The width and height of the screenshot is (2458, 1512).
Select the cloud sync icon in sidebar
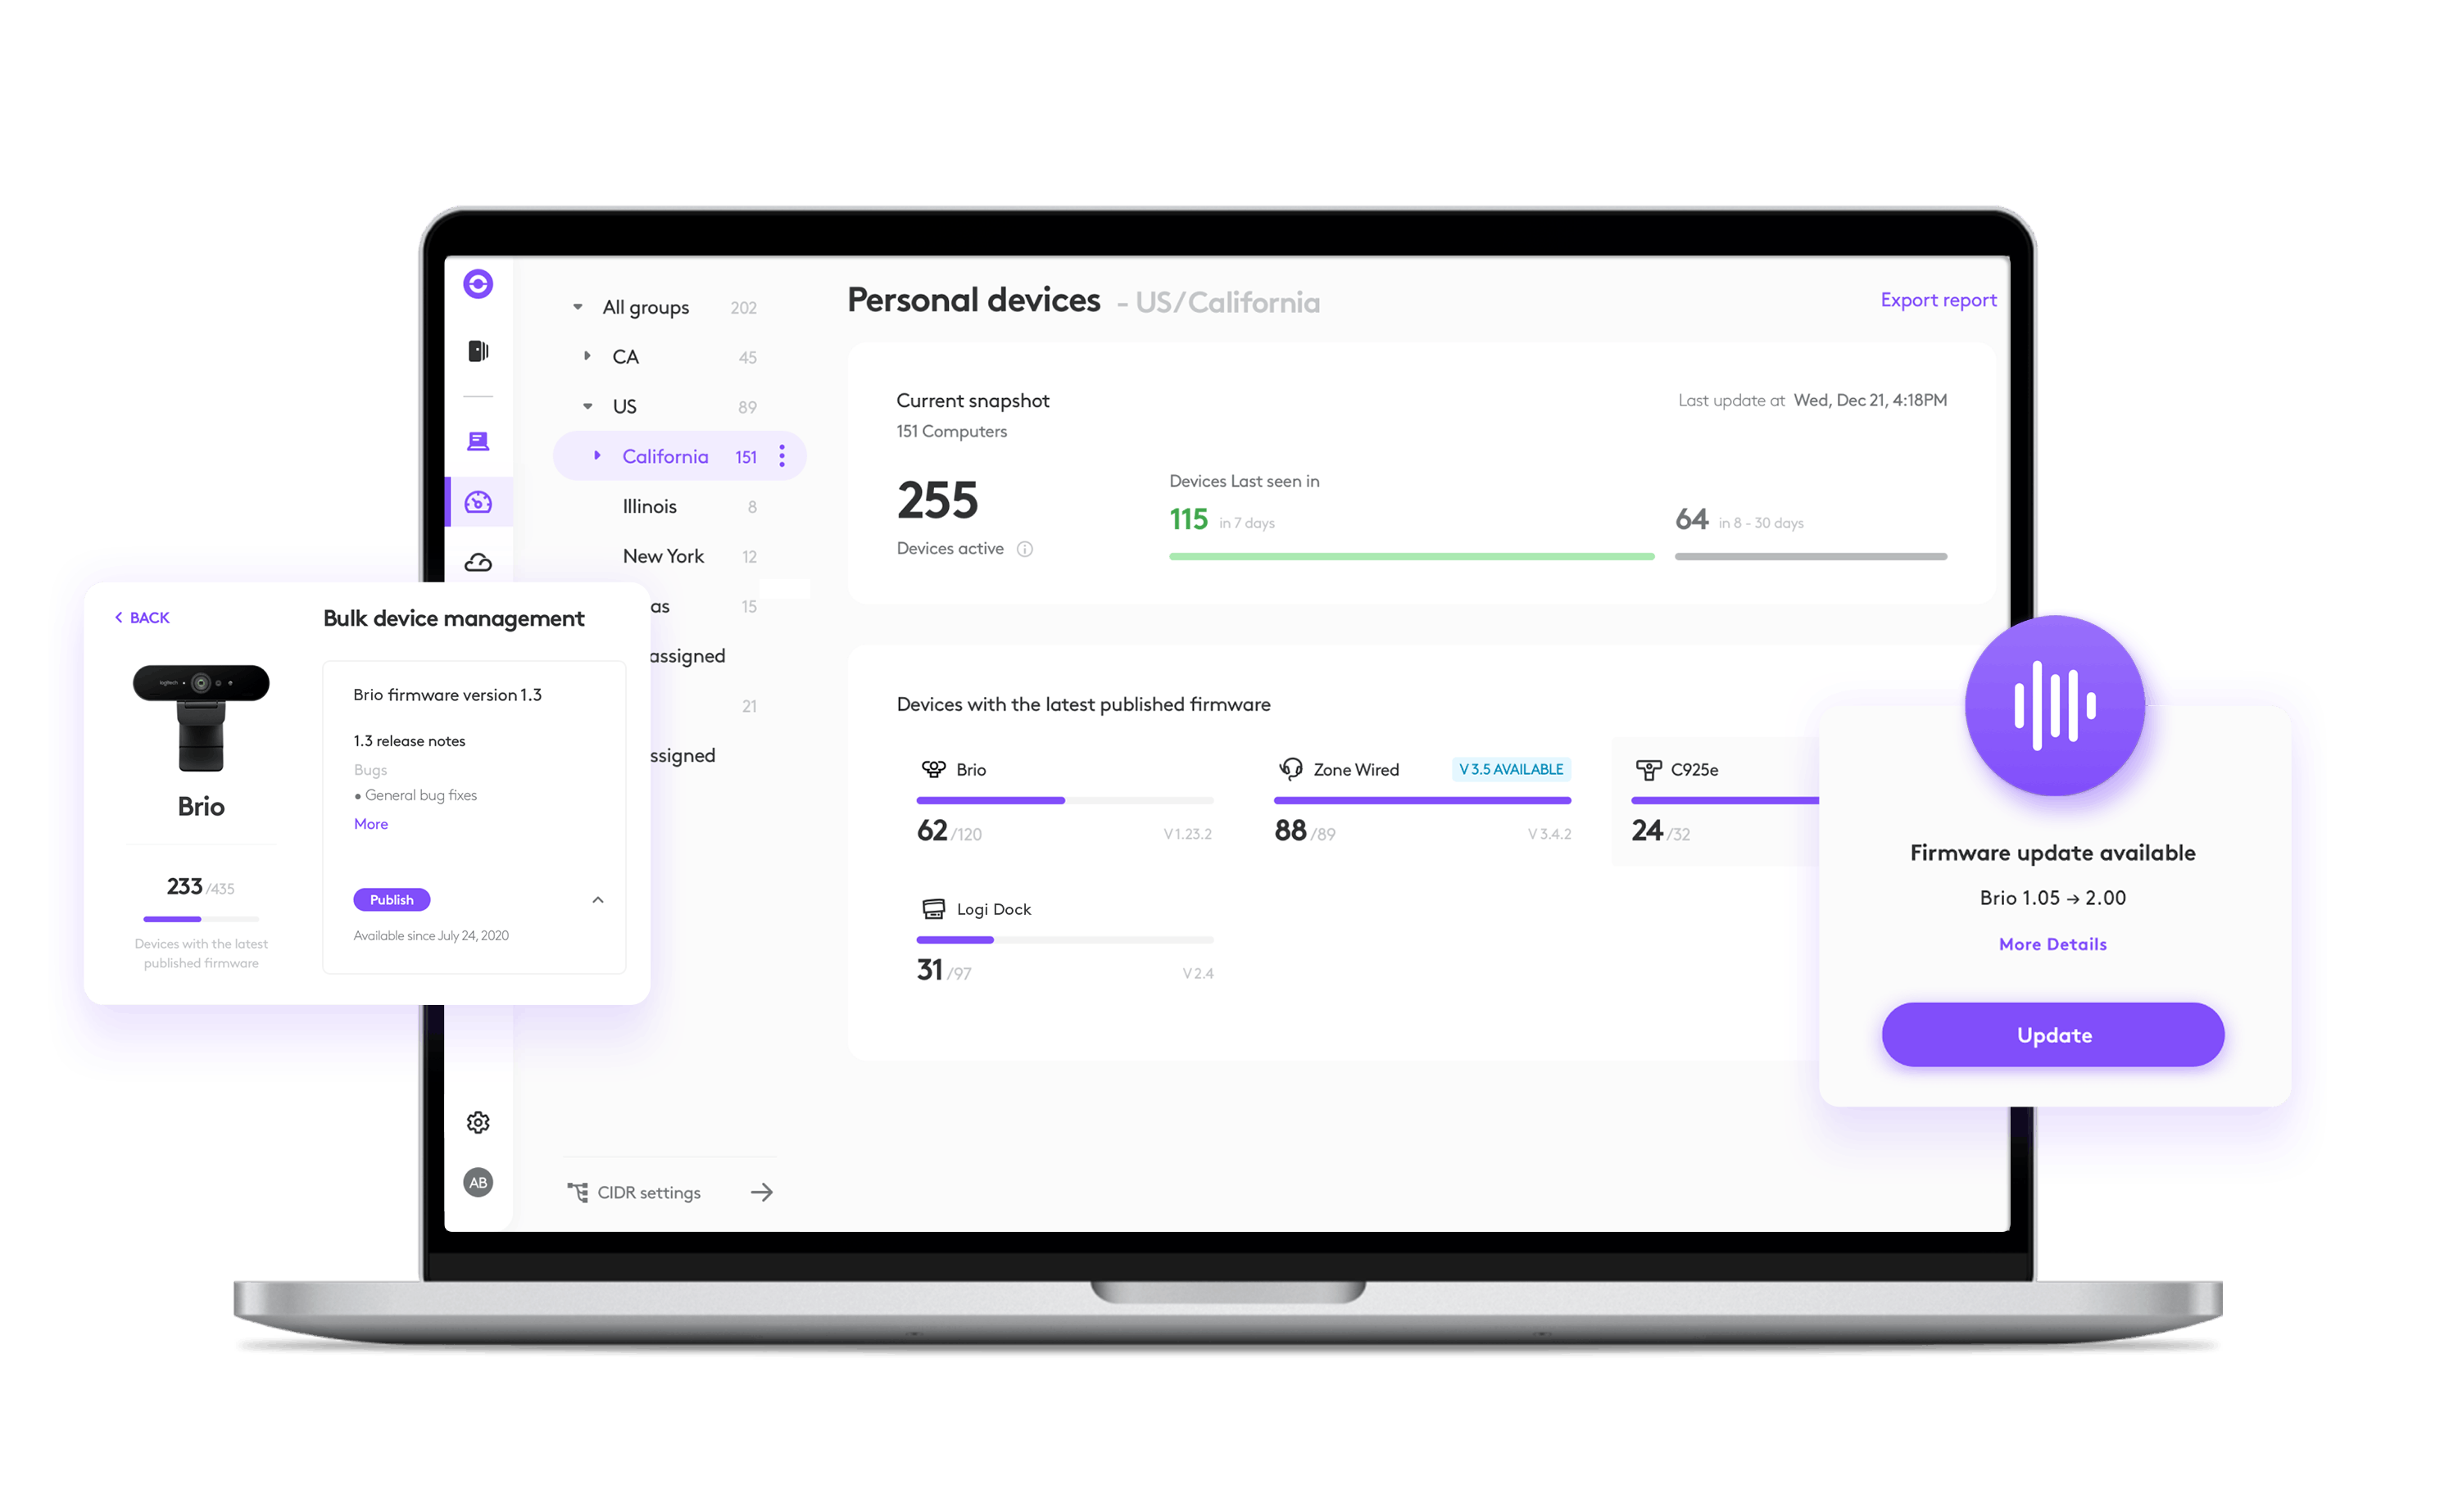coord(479,565)
